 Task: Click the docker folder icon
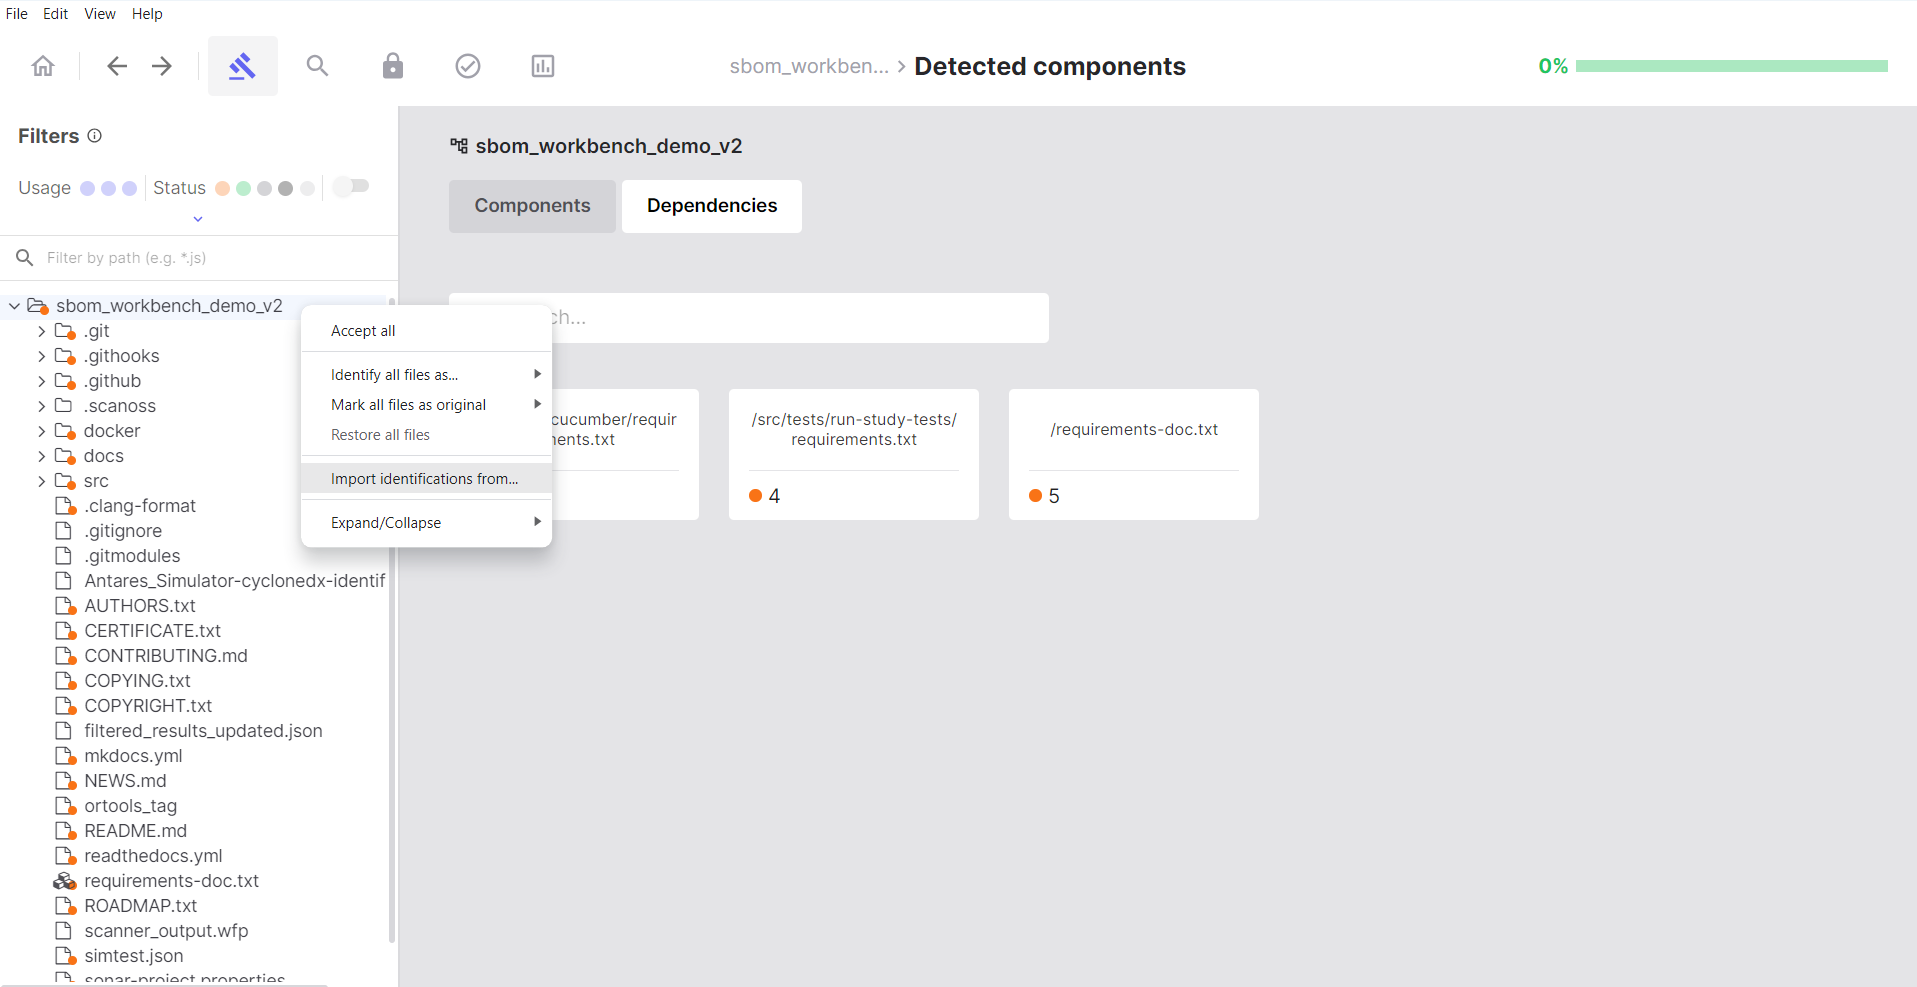point(65,431)
